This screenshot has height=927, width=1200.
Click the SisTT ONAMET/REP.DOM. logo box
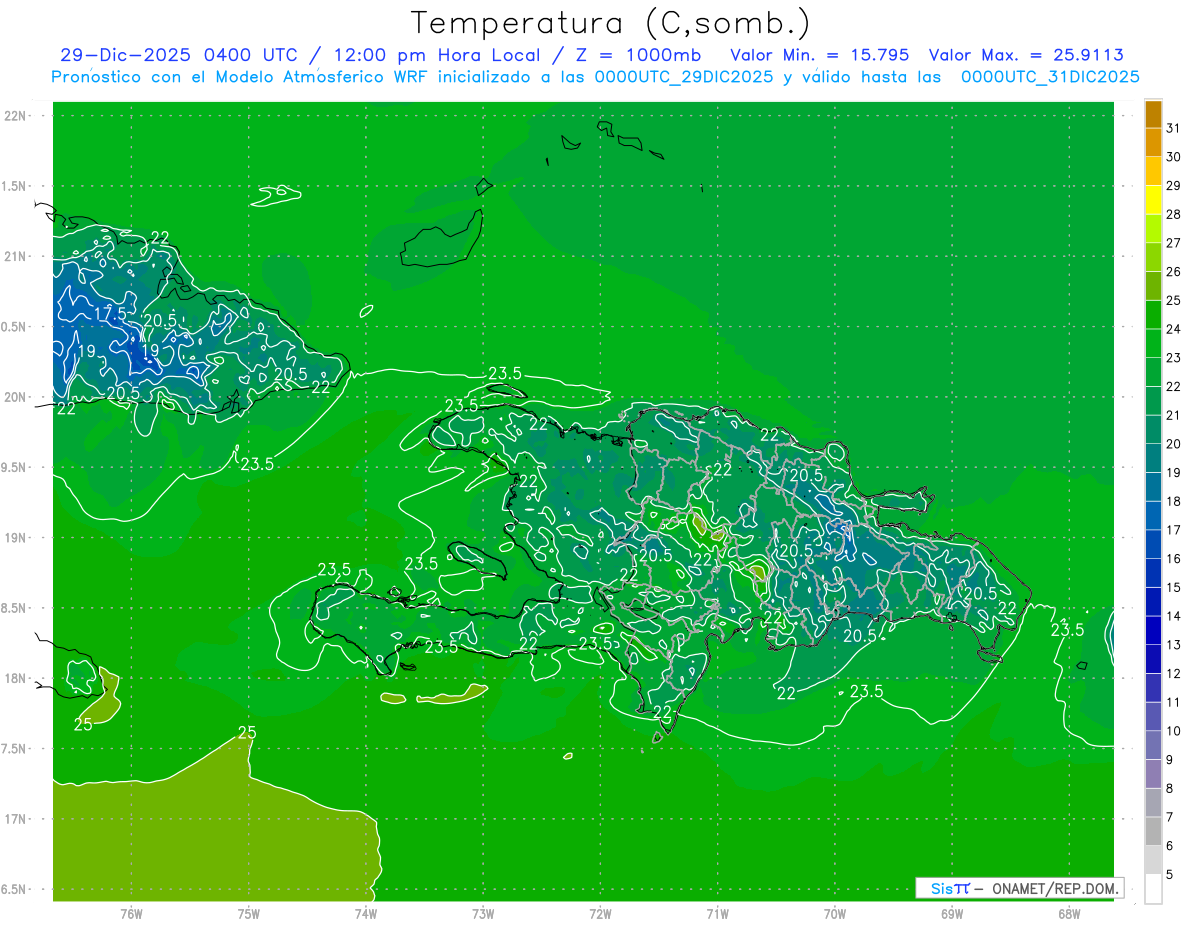tap(1019, 888)
